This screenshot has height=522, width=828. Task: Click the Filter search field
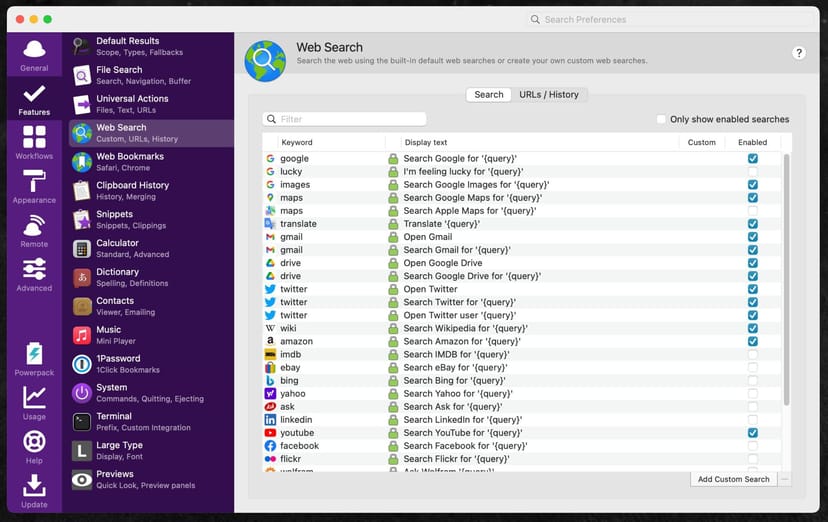point(345,119)
